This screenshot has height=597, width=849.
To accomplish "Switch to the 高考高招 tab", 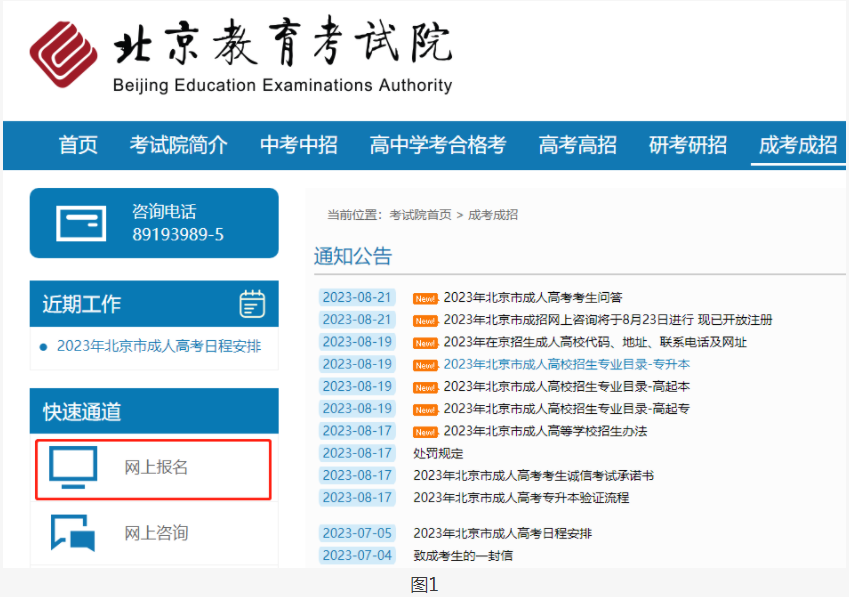I will point(577,145).
